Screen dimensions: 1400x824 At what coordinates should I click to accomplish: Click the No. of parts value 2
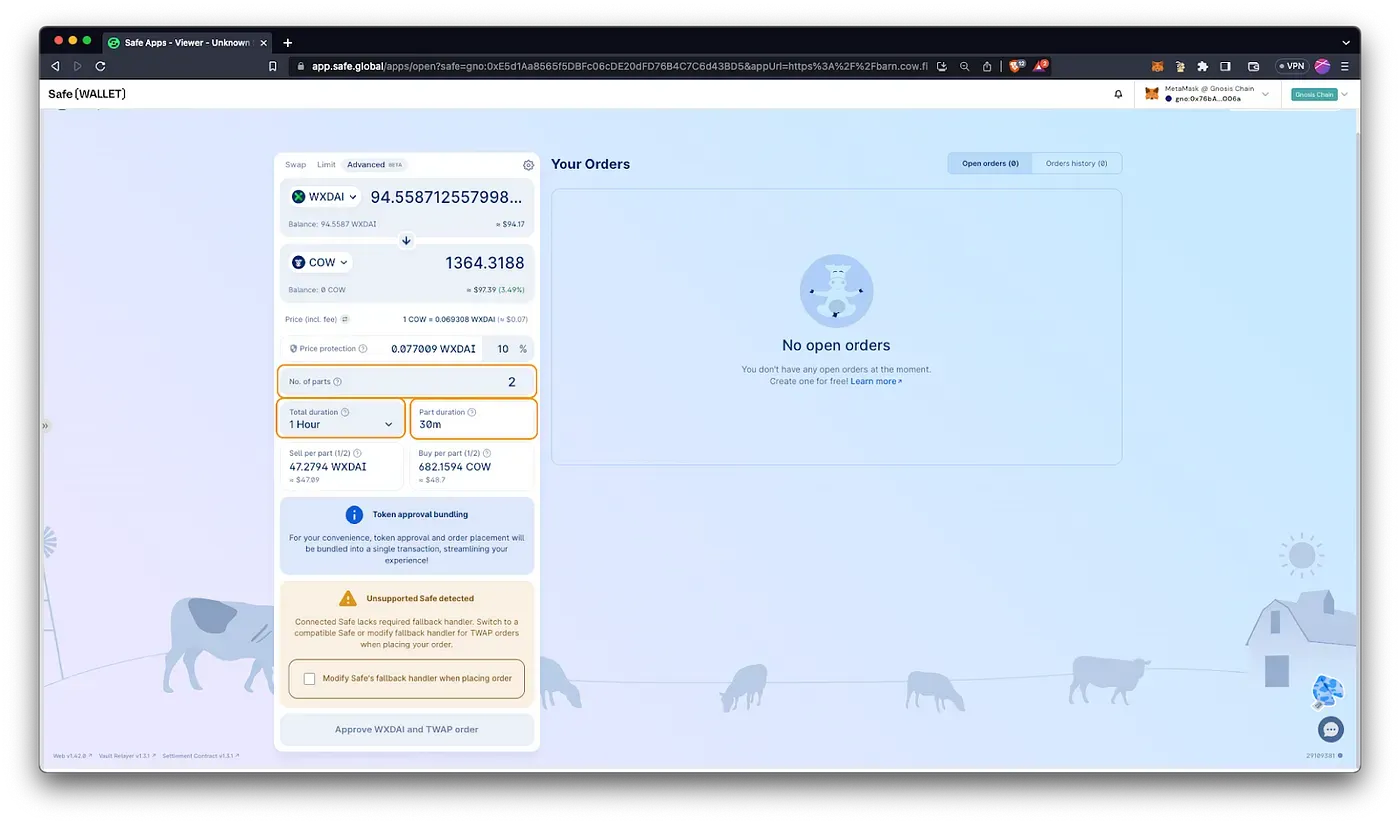tap(512, 382)
